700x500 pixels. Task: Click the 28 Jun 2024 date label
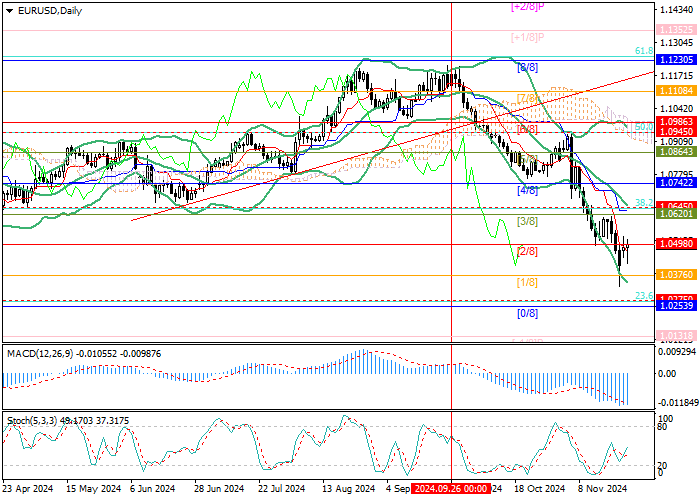tap(219, 489)
